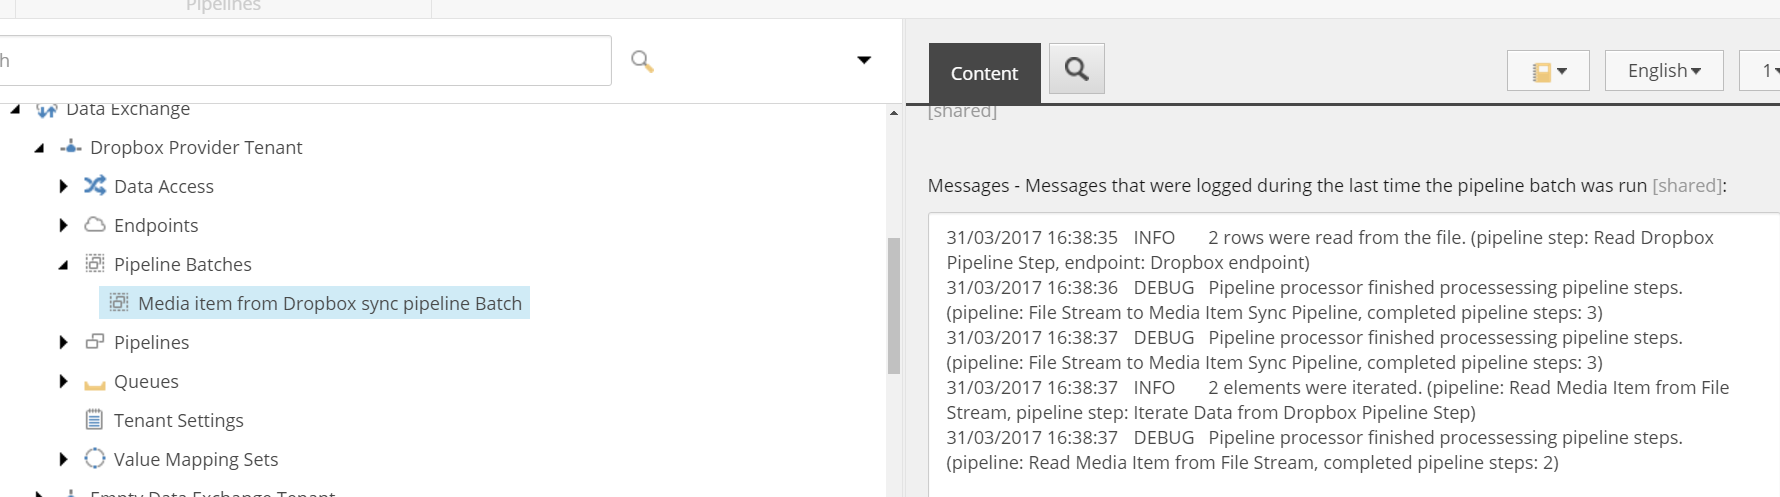The image size is (1780, 497).
Task: Switch to the Content tab
Action: [984, 73]
